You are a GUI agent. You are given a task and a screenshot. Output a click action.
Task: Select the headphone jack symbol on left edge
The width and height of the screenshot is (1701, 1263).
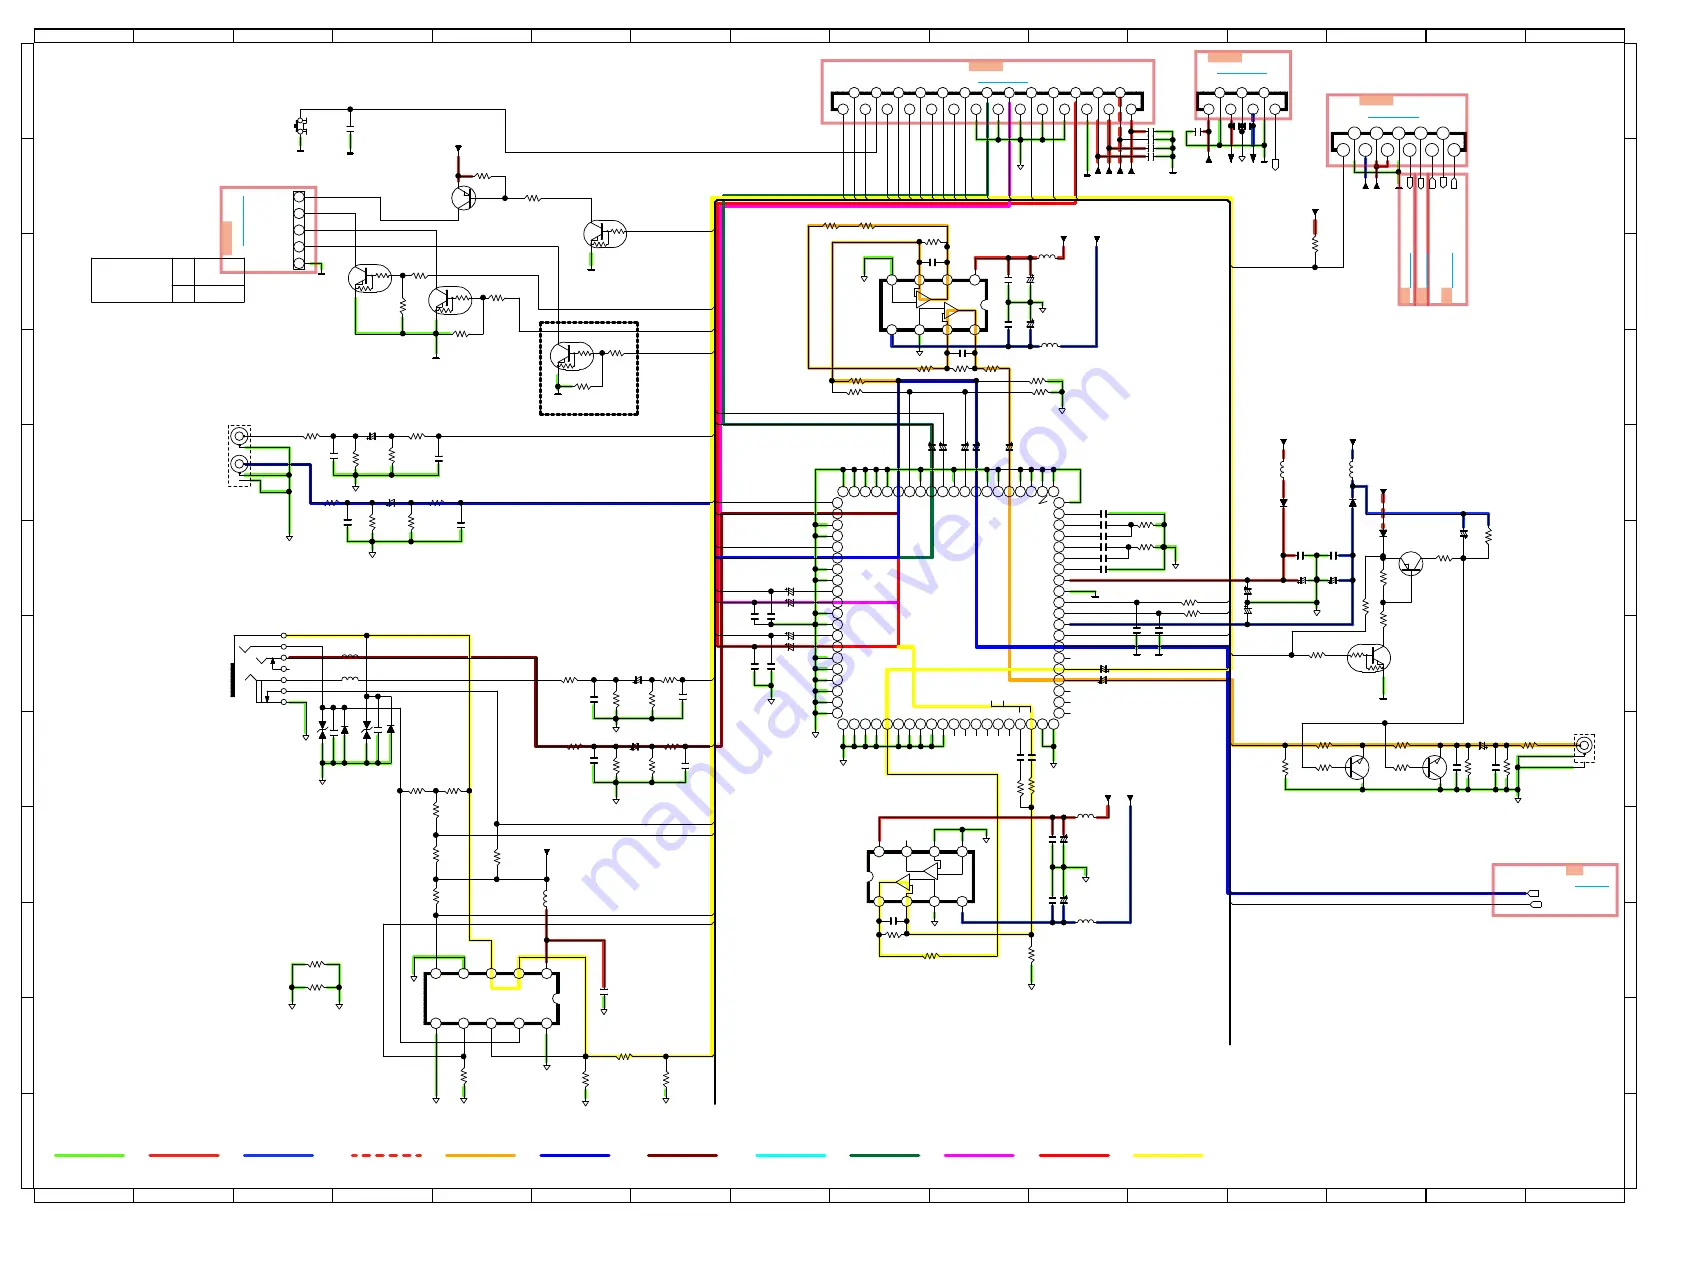(x=258, y=670)
